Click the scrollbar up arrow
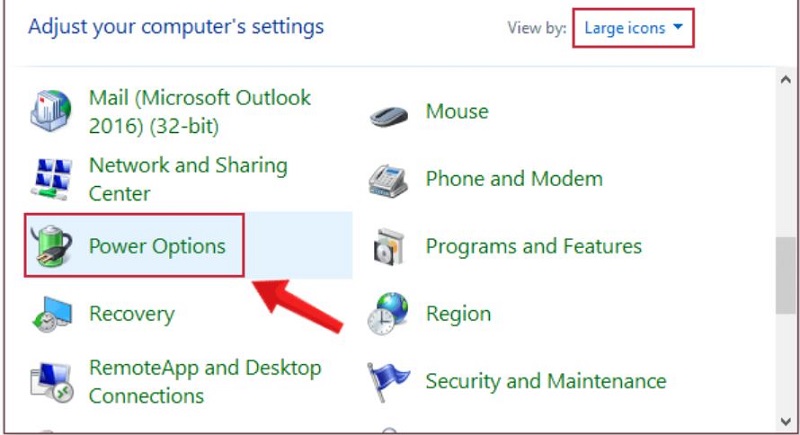 786,80
